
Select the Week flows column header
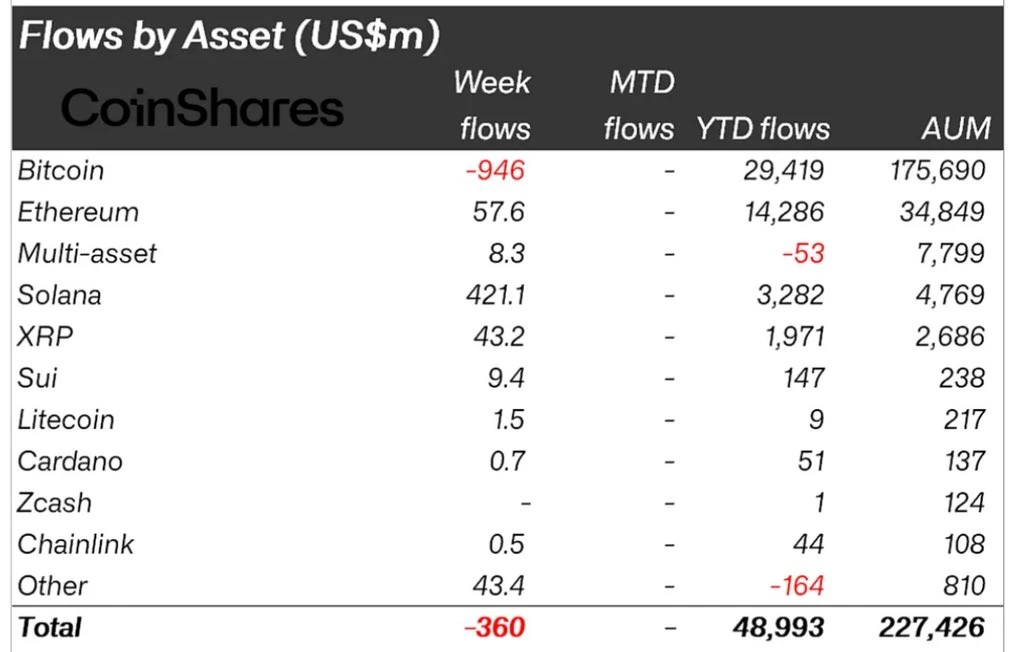[492, 105]
